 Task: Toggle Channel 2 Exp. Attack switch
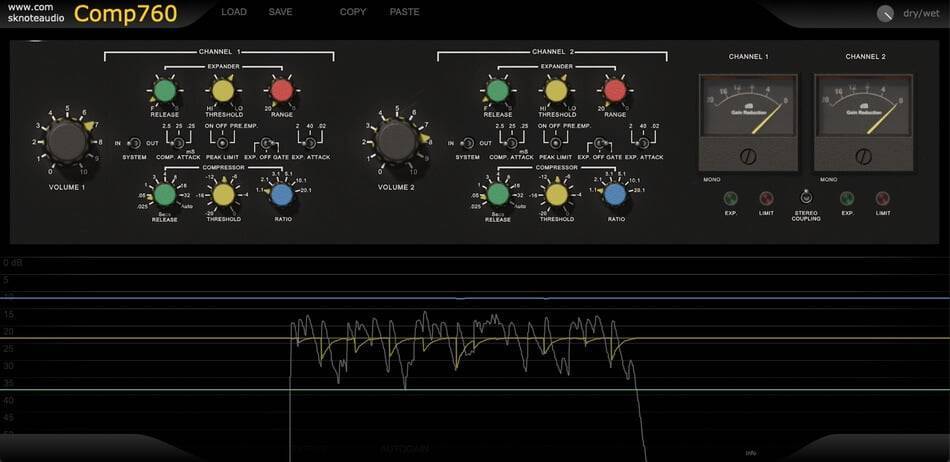[644, 143]
